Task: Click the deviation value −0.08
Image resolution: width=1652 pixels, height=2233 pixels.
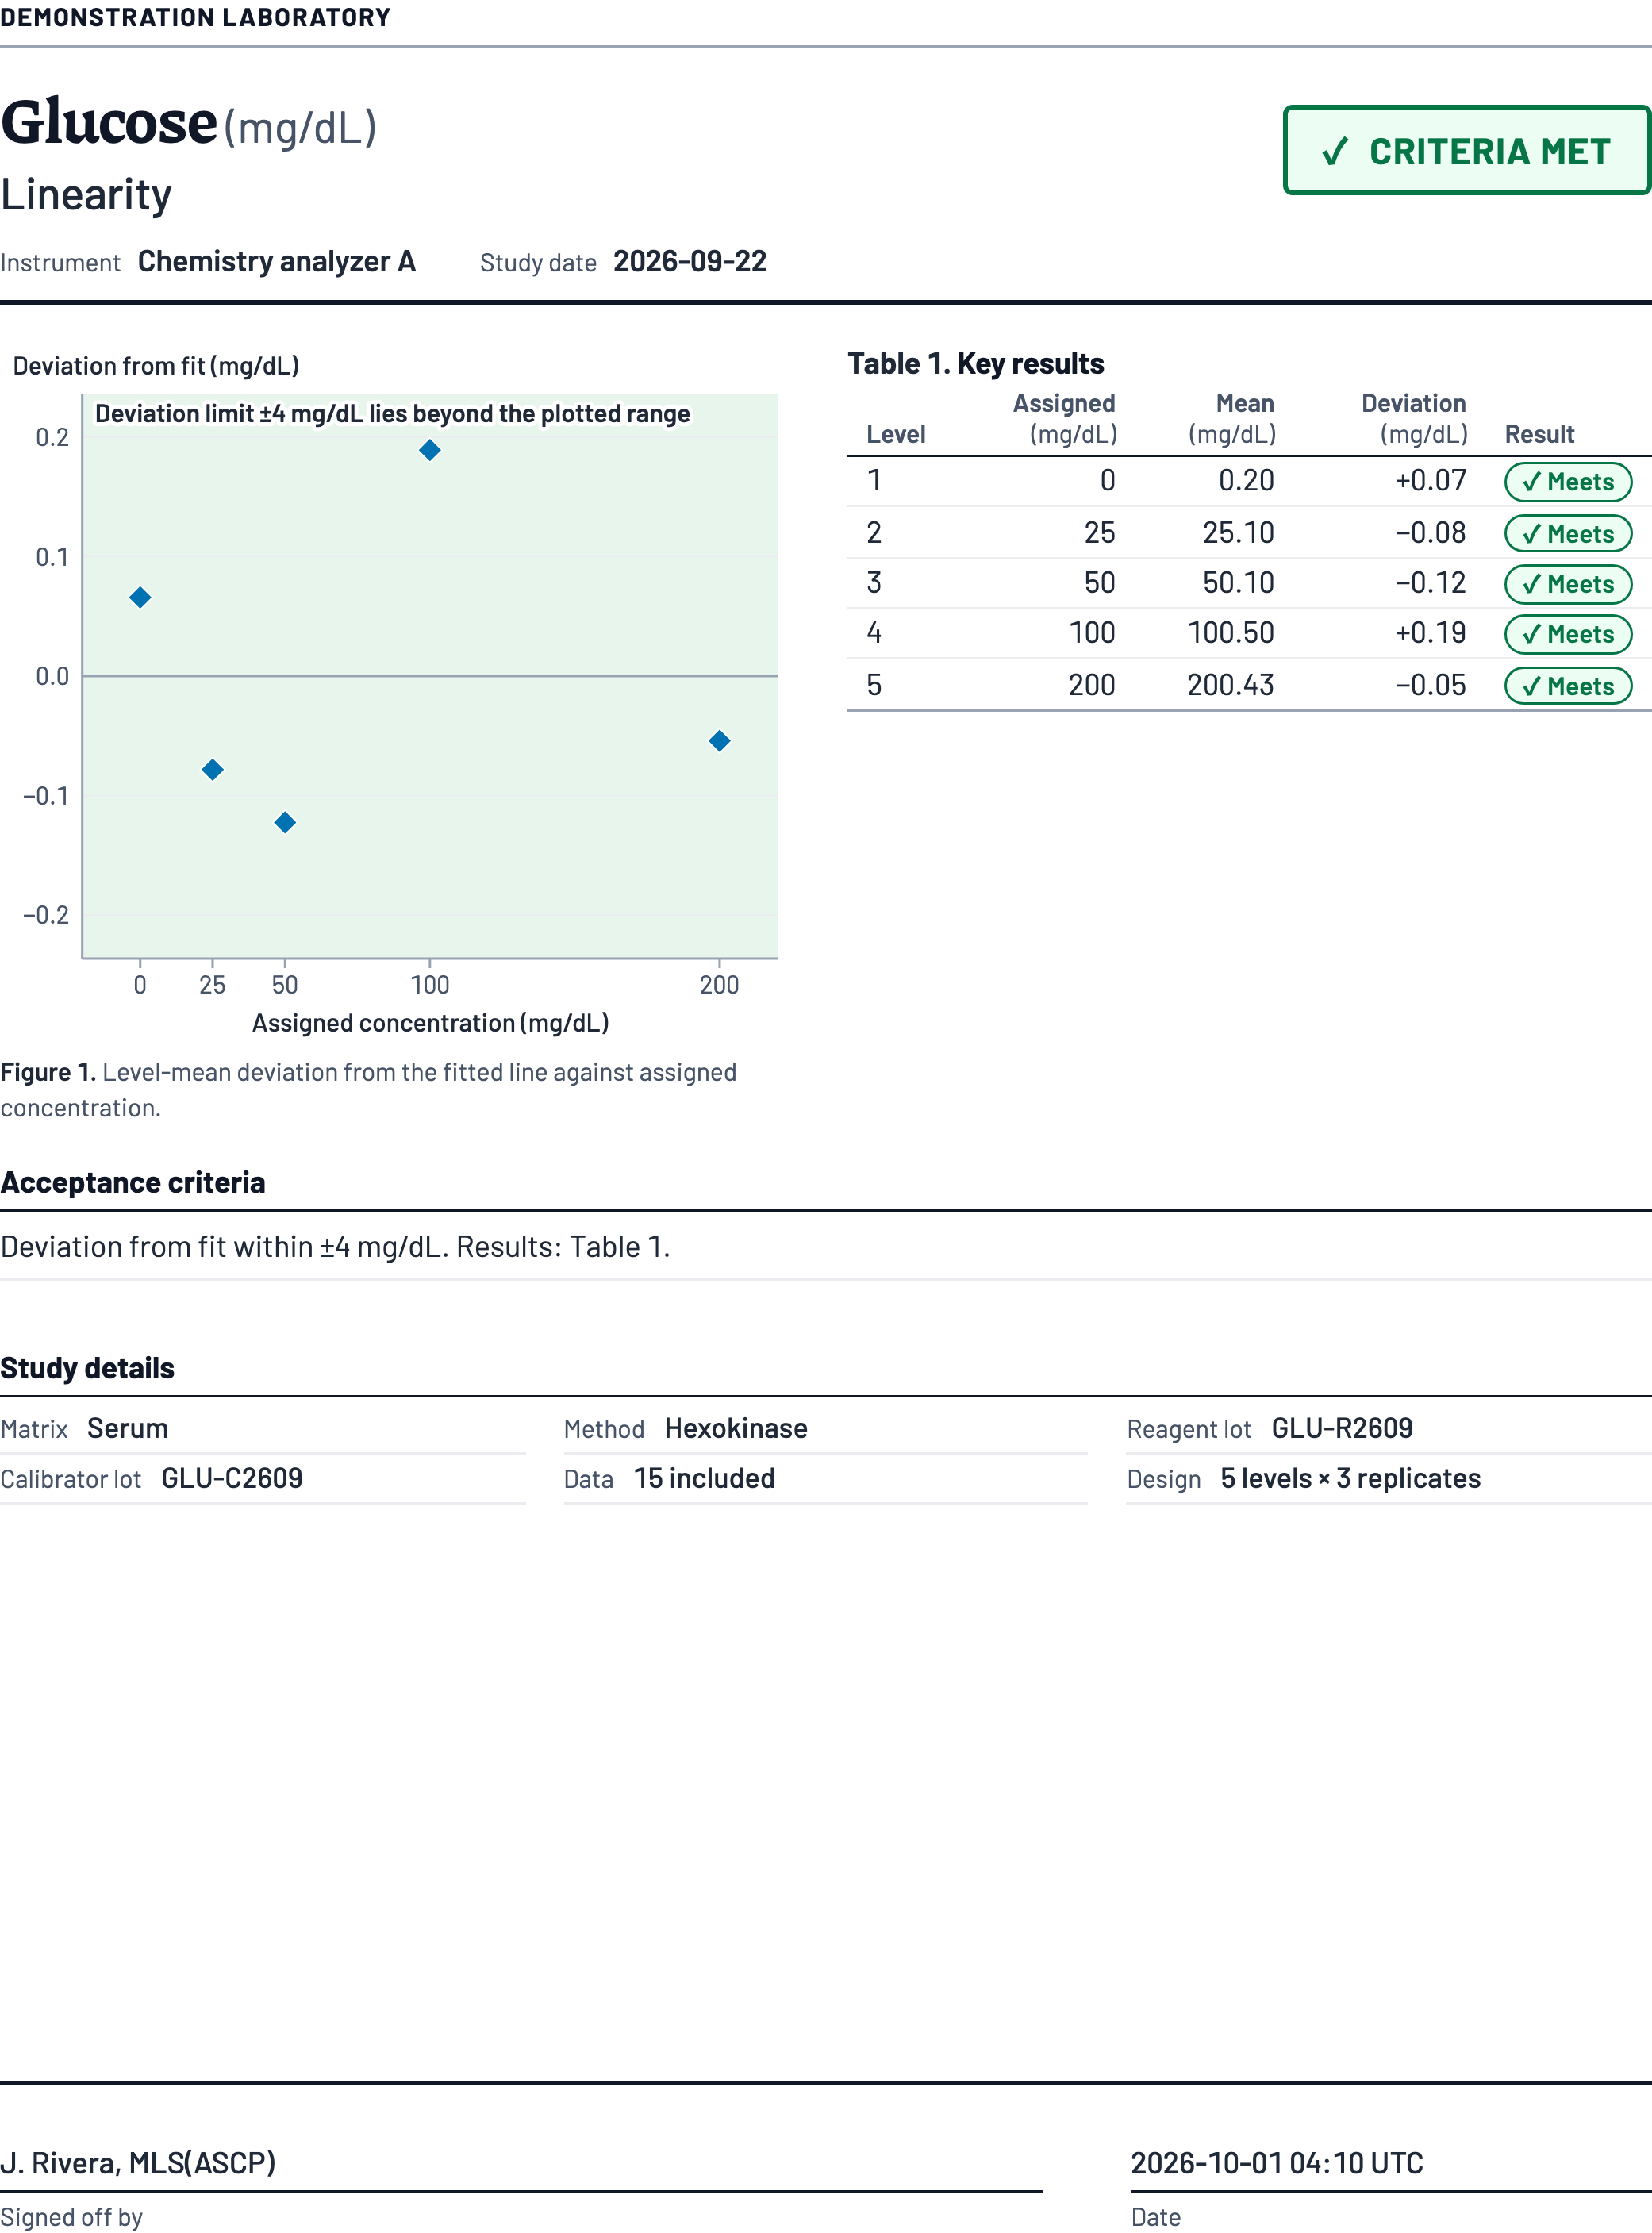Action: tap(1430, 532)
